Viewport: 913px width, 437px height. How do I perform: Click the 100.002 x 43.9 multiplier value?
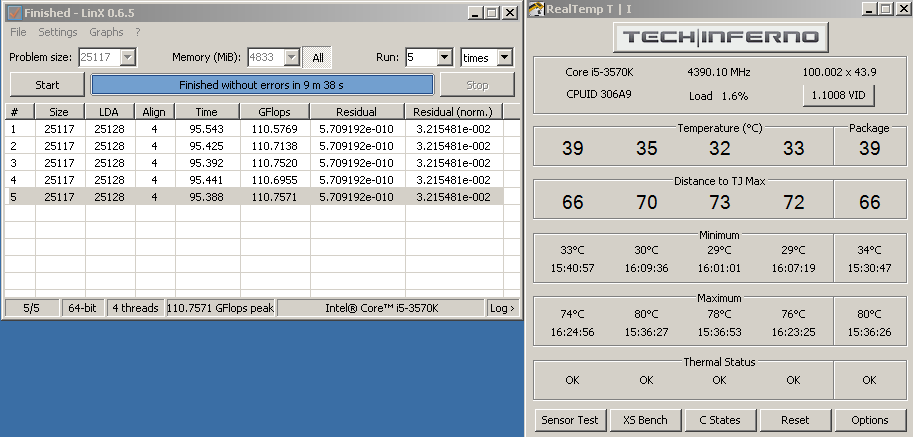840,72
